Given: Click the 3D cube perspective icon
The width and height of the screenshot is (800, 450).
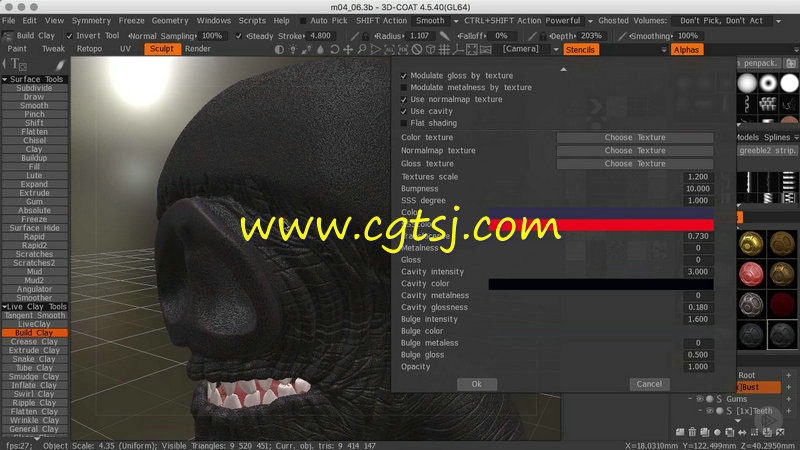Looking at the screenshot, I should [x=431, y=49].
